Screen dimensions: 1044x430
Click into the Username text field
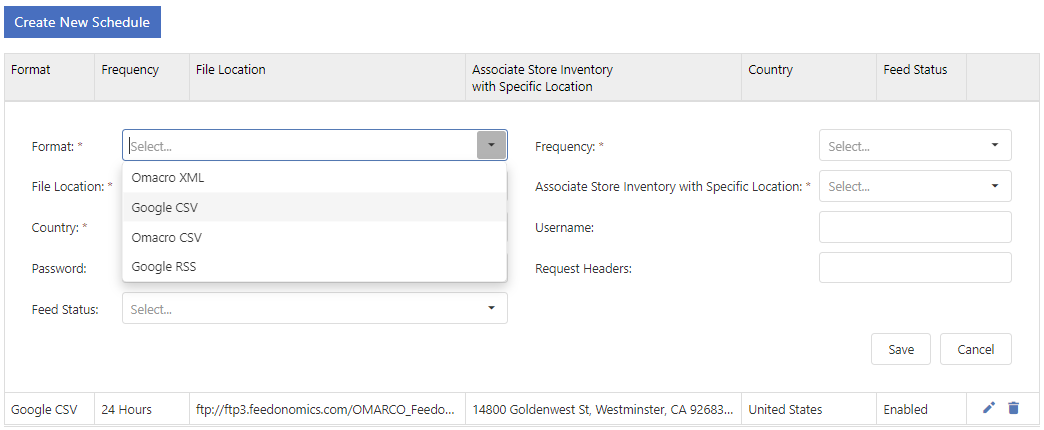coord(914,227)
